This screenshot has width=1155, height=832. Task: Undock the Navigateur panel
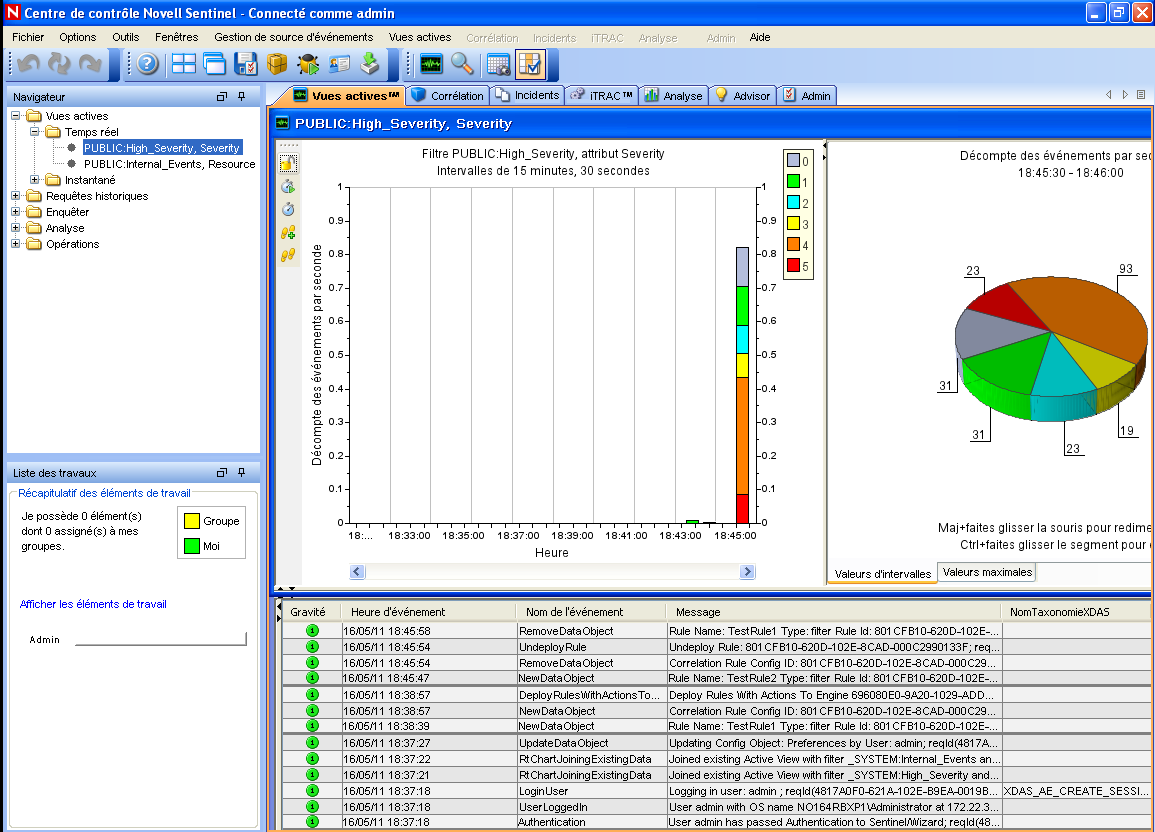click(x=222, y=96)
